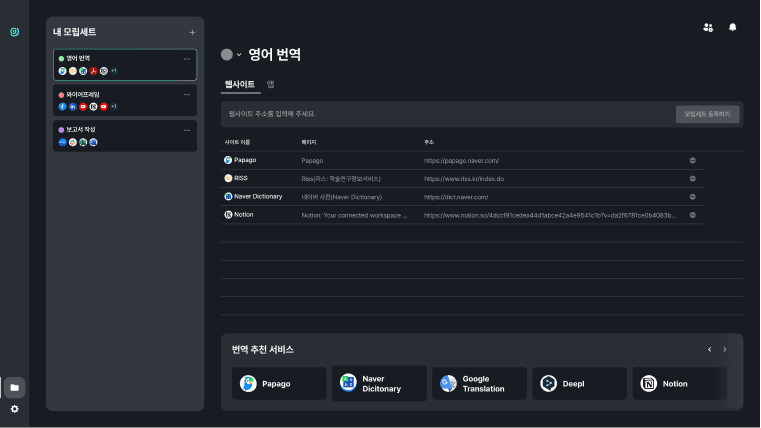
Task: Click Papago favicon in site table
Action: tap(228, 160)
